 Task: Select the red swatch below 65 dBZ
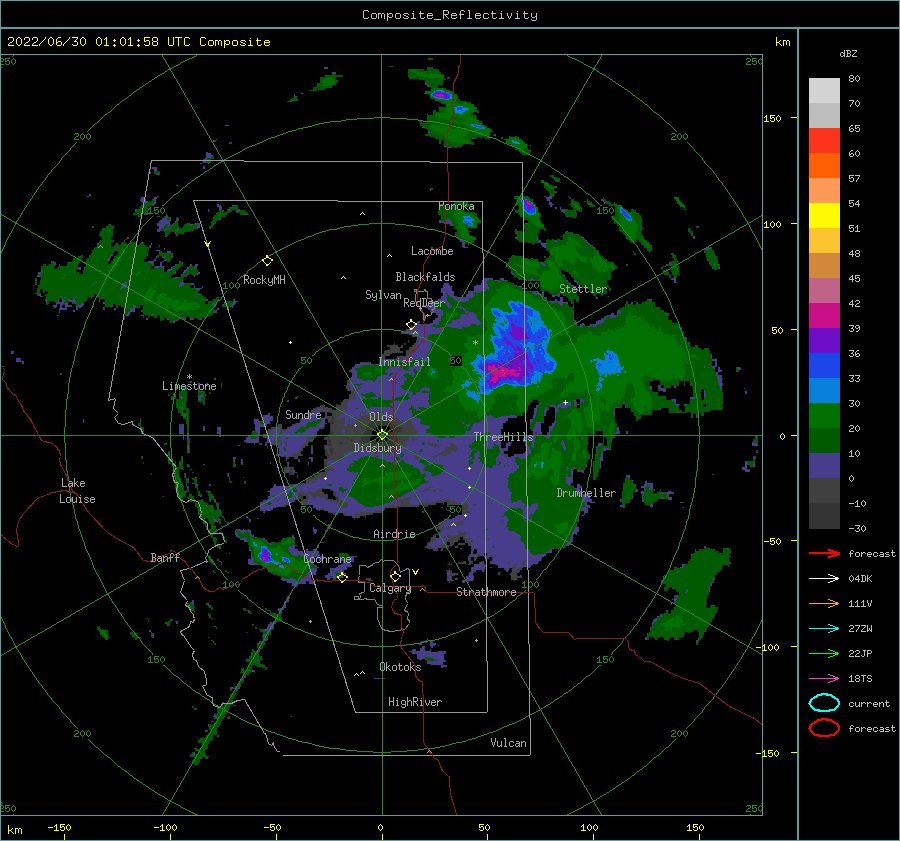pos(824,141)
